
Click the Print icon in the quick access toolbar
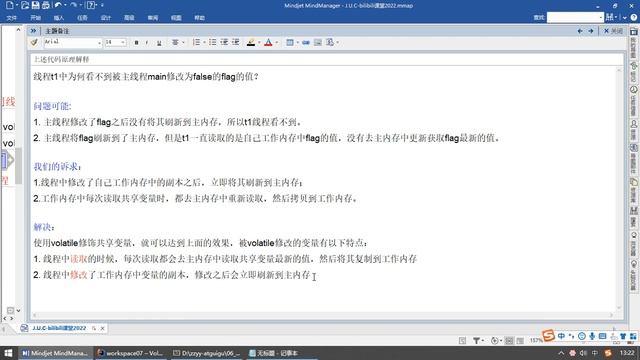[45, 5]
